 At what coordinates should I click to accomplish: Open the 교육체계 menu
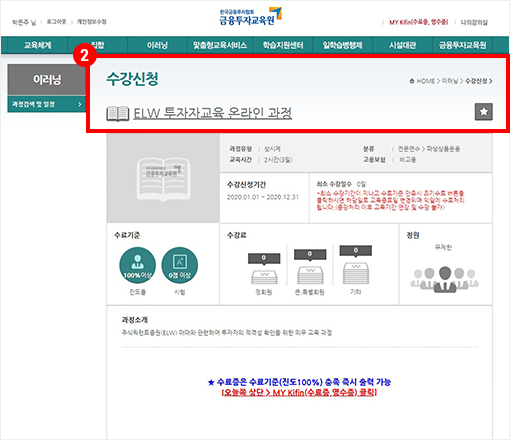point(38,45)
